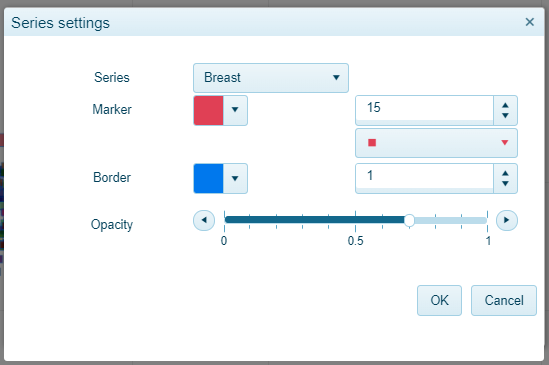549x365 pixels.
Task: Increase marker size with the up arrow
Action: click(x=505, y=105)
